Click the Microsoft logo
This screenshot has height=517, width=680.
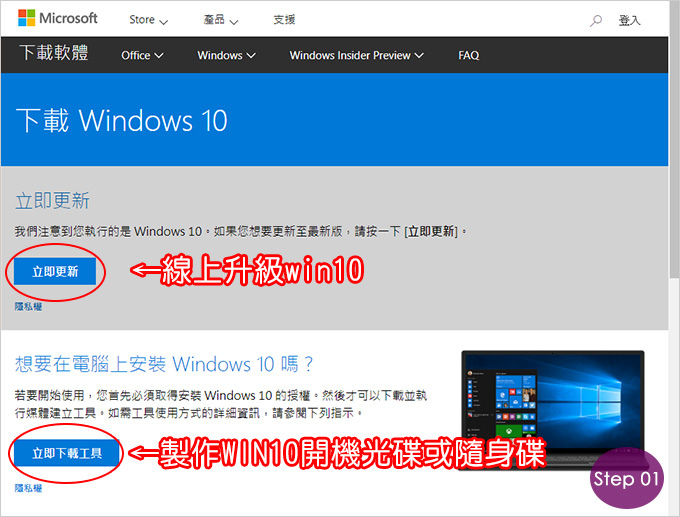click(58, 18)
